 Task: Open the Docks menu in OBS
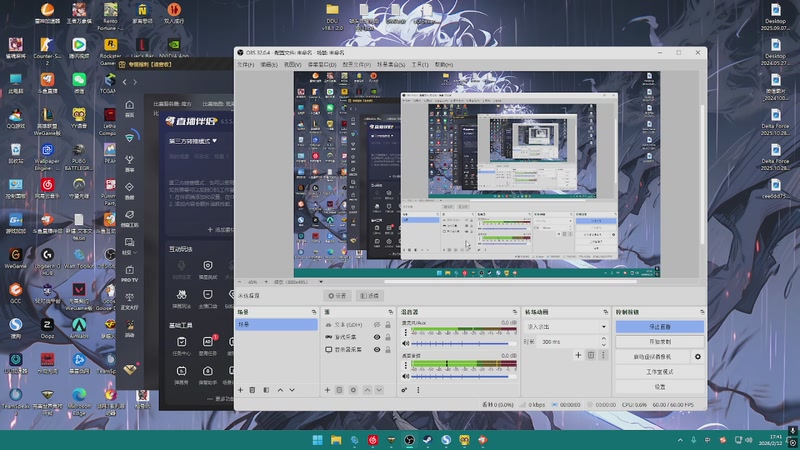[322, 65]
